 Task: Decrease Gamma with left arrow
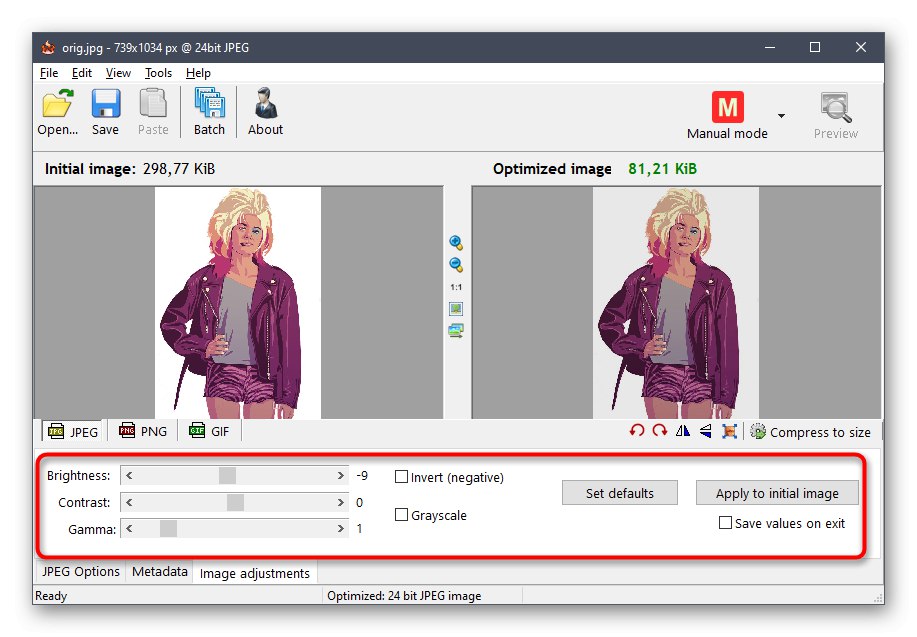tap(129, 529)
